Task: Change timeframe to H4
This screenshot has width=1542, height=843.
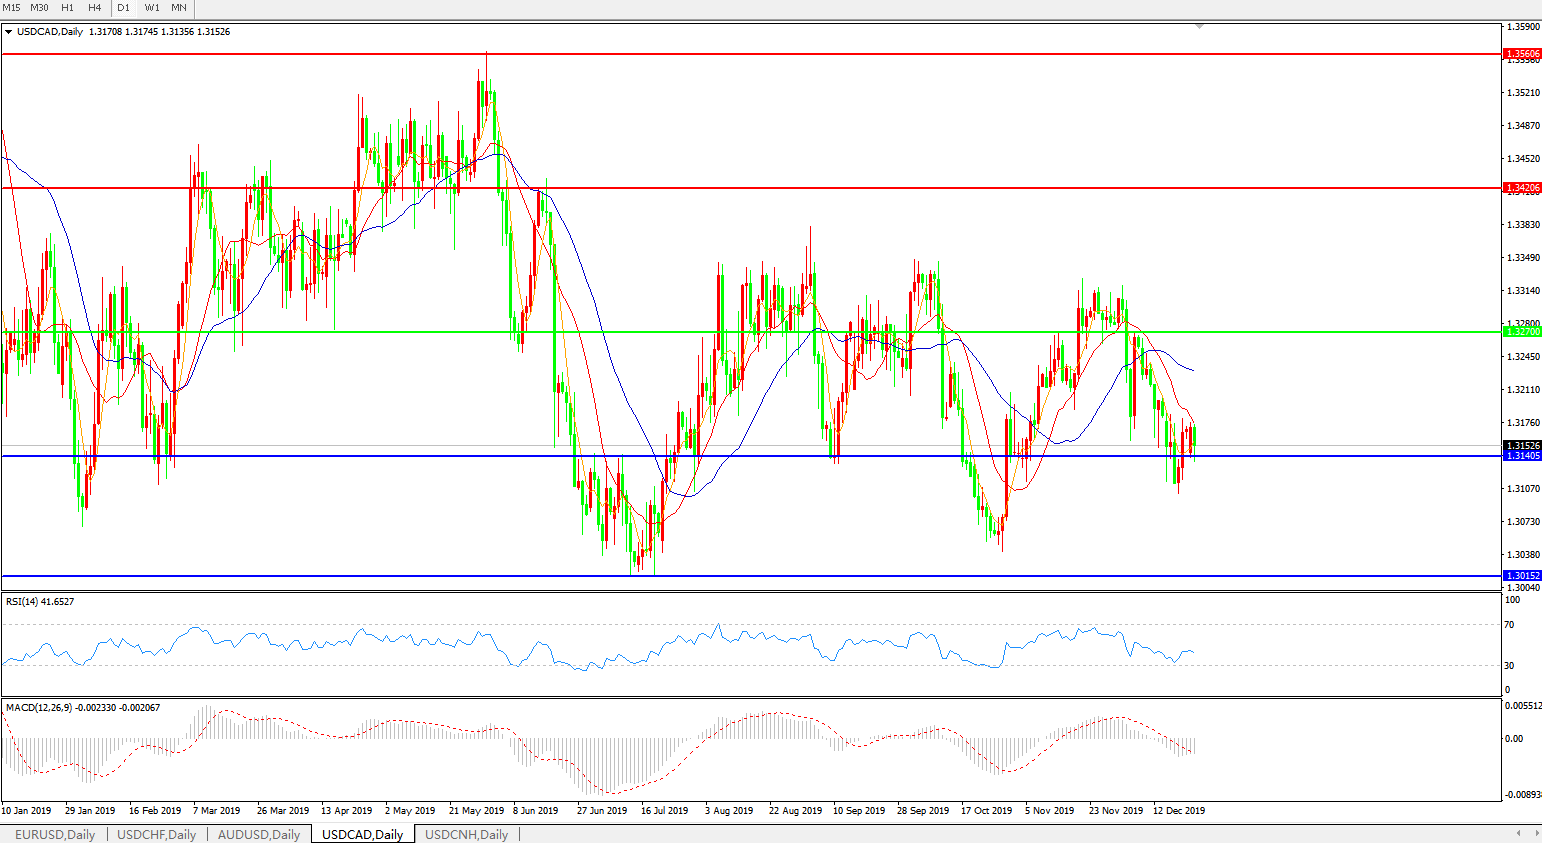Action: point(95,8)
